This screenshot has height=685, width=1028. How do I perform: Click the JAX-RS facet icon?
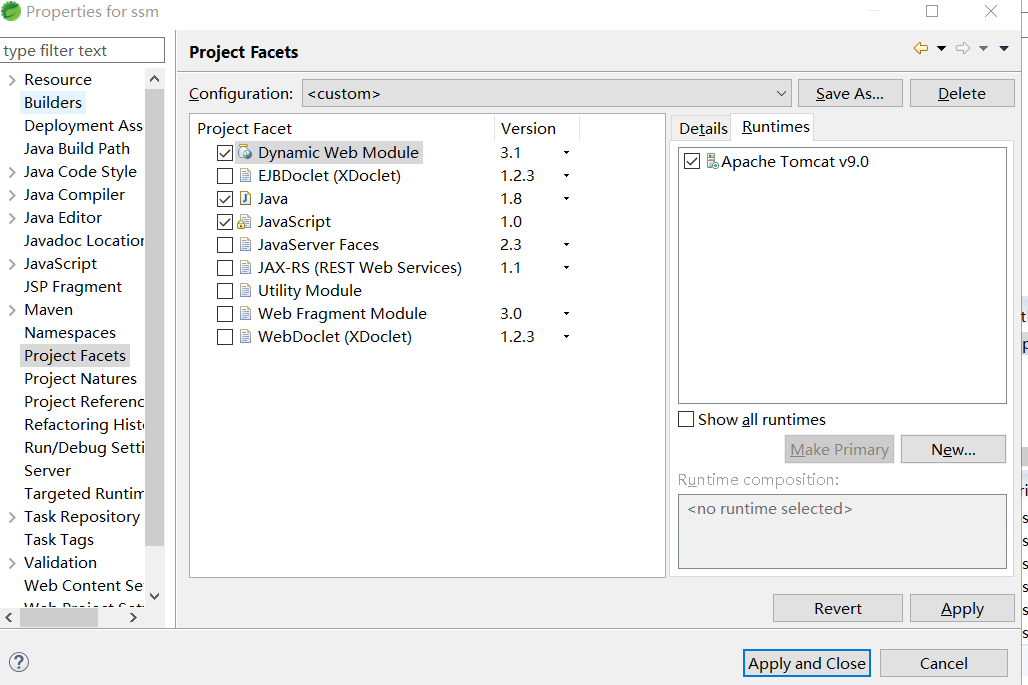245,267
